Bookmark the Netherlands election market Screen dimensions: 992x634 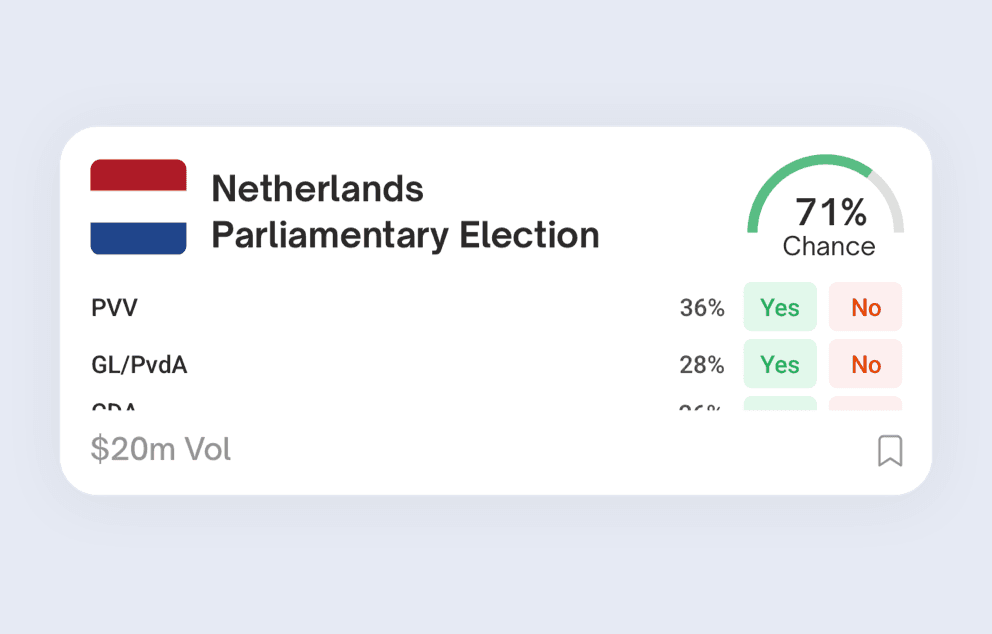(889, 451)
